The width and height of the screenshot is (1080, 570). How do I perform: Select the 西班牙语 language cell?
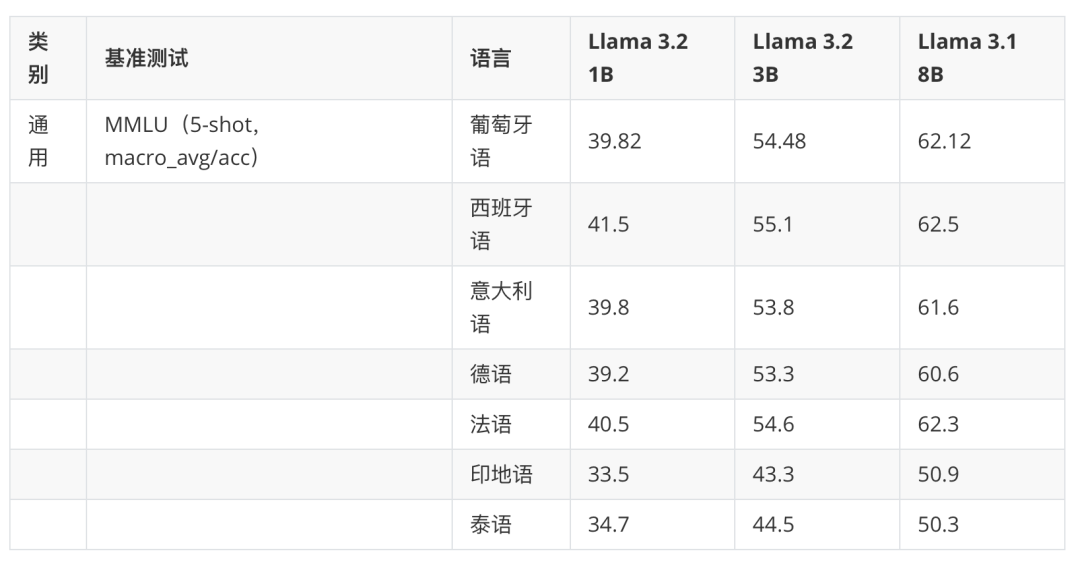(501, 224)
